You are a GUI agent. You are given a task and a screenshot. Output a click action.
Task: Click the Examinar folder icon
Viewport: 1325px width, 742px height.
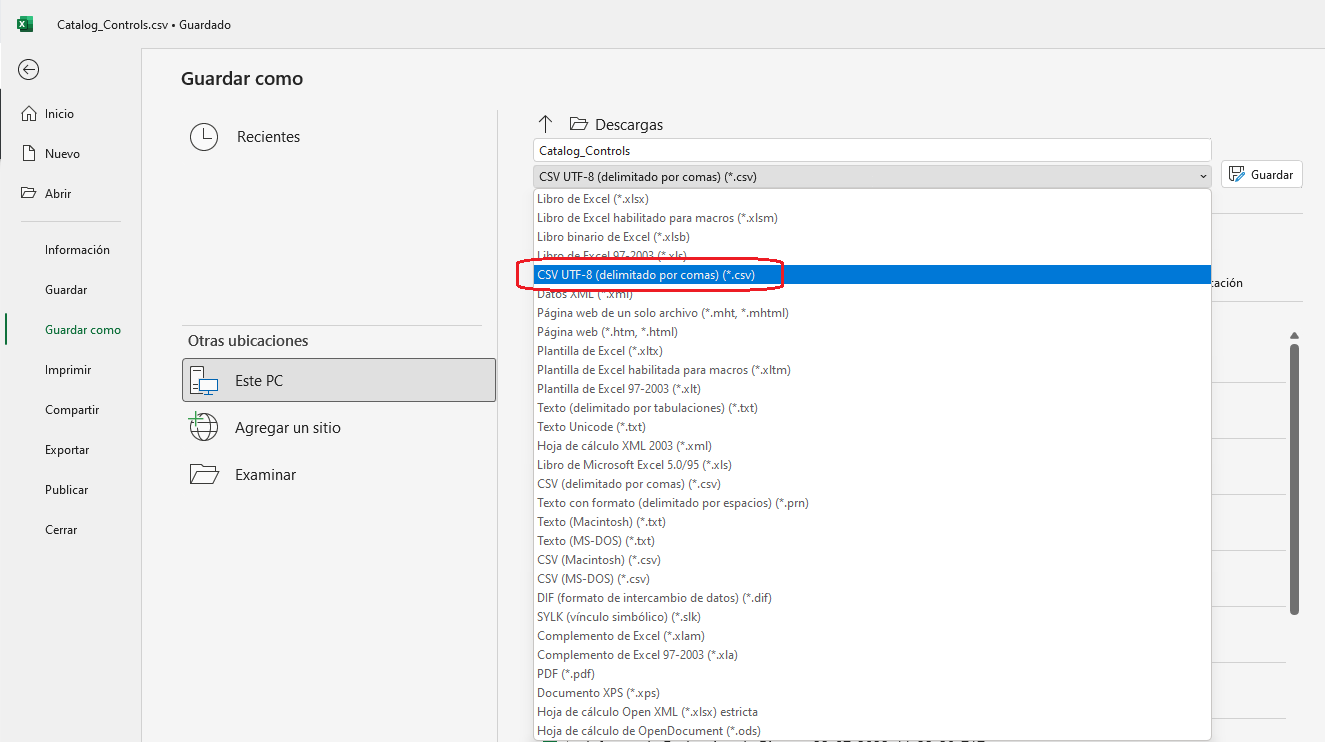click(204, 475)
